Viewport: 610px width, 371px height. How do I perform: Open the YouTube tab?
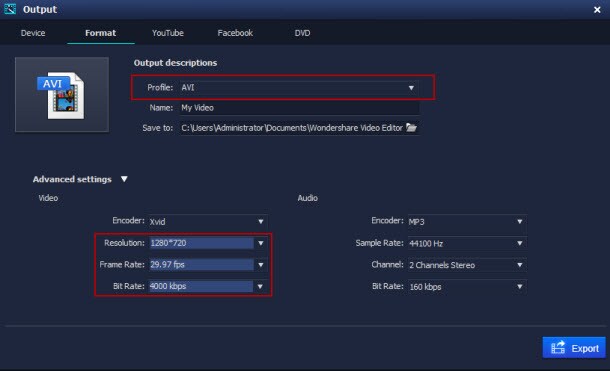(168, 33)
